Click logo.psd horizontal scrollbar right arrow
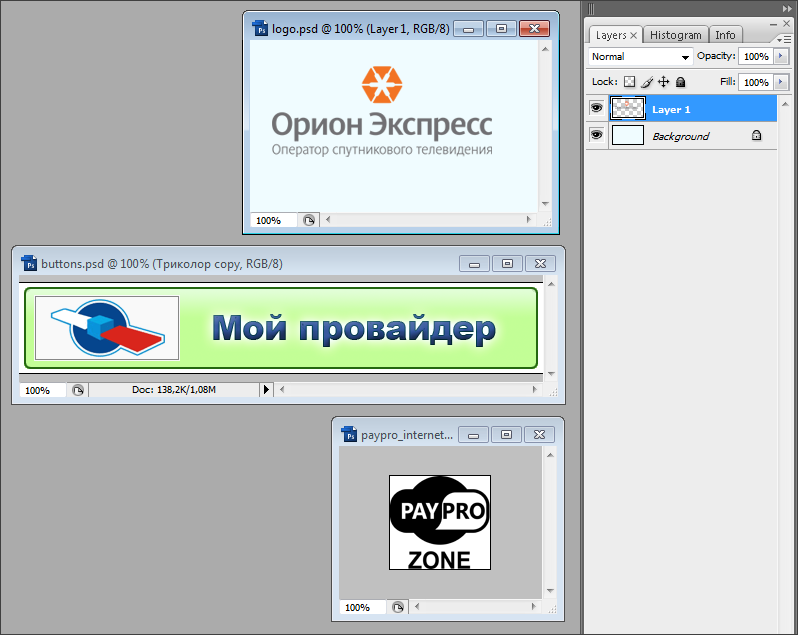Viewport: 798px width, 635px height. pyautogui.click(x=529, y=220)
